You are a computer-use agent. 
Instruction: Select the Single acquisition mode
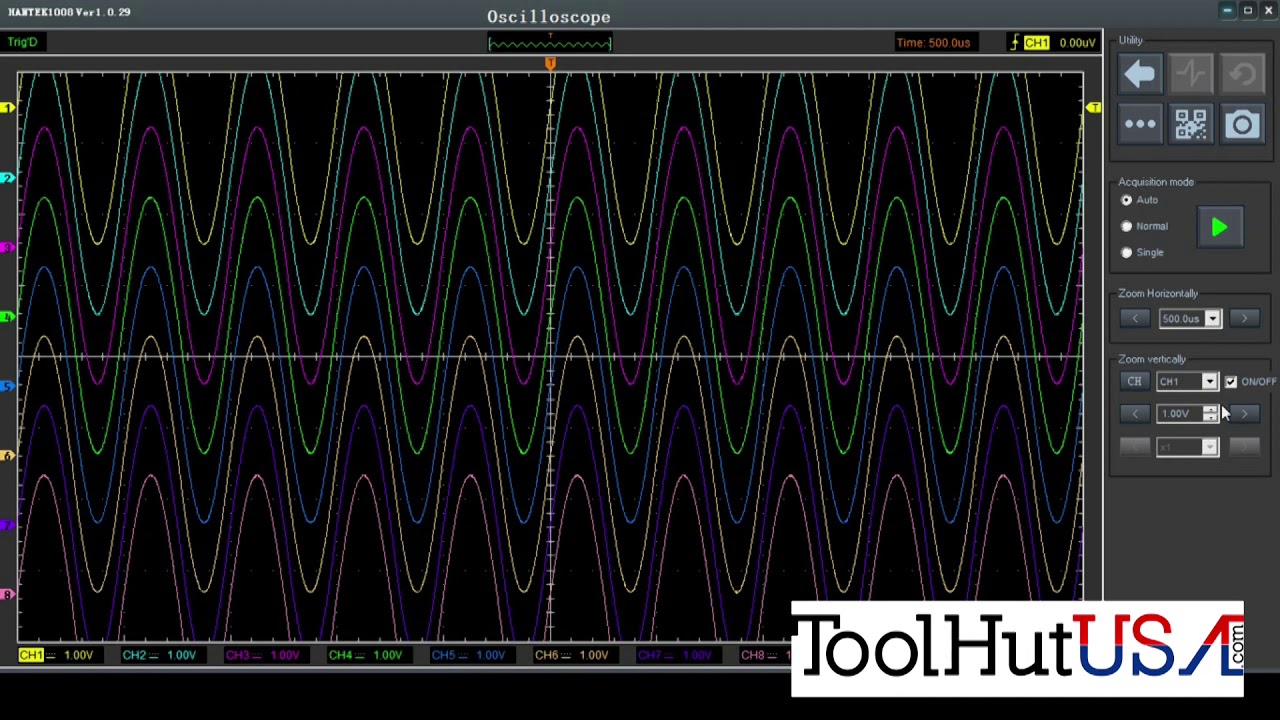(x=1127, y=252)
